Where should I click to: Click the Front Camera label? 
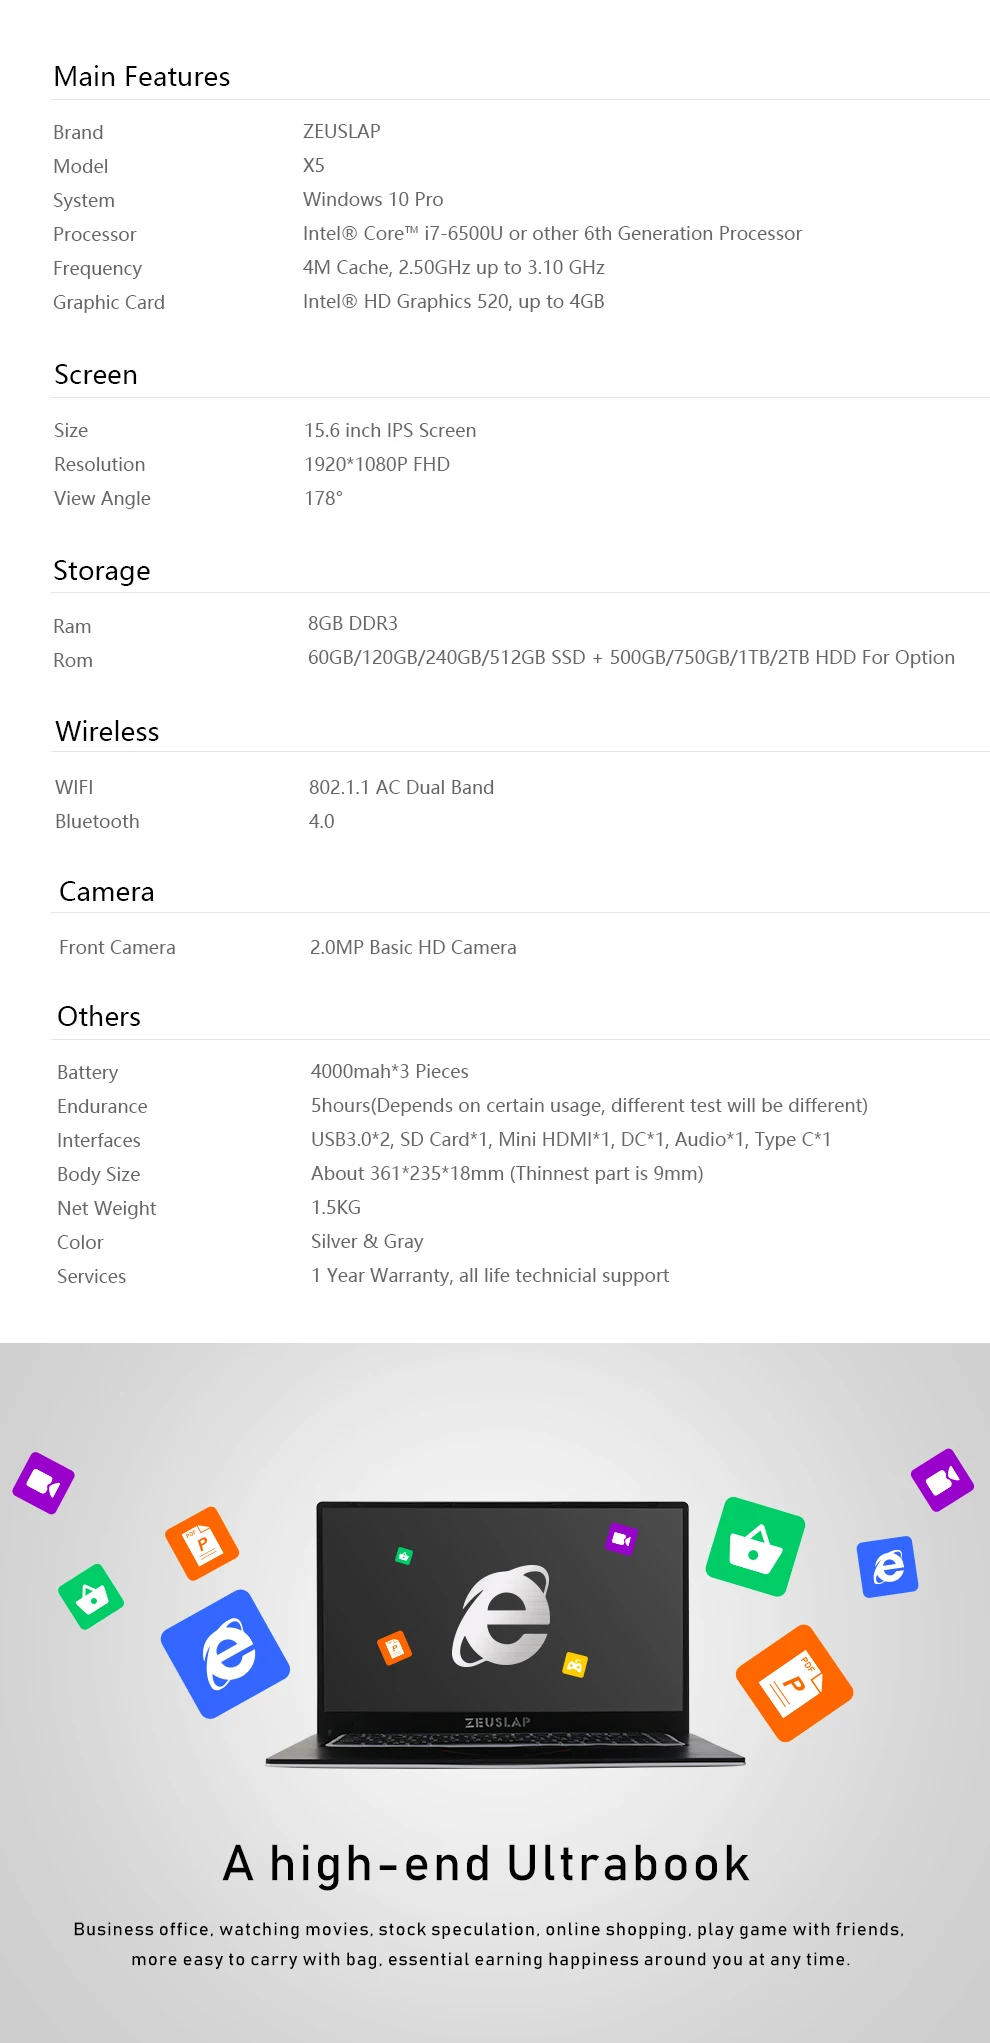(x=117, y=947)
